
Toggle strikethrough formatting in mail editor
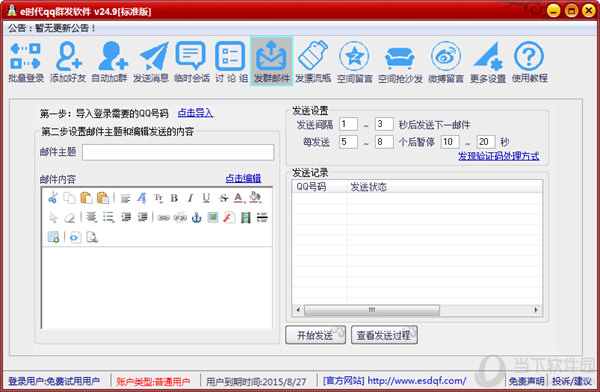tap(223, 198)
